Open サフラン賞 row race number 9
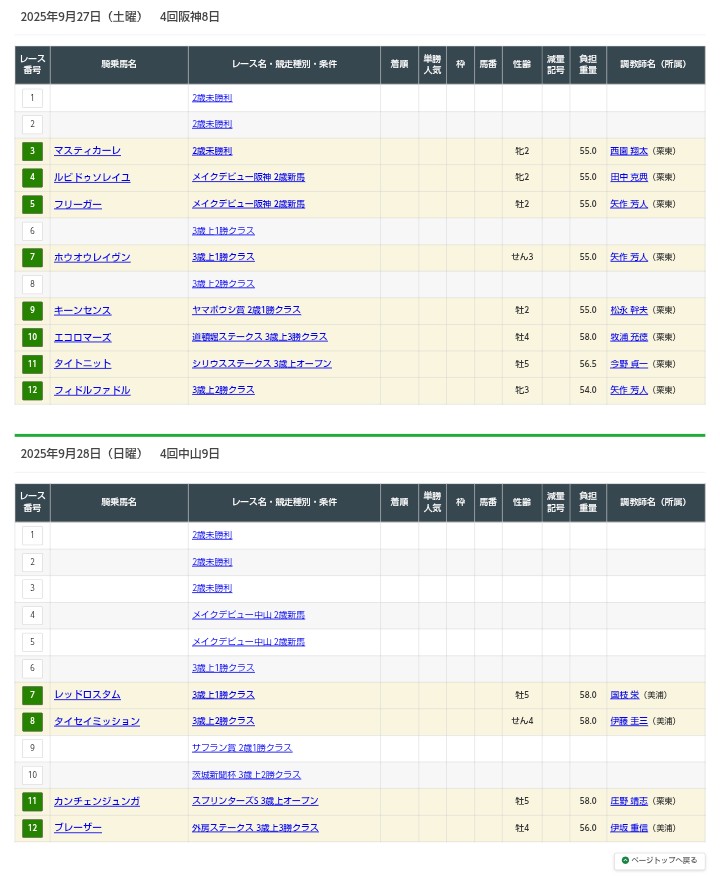Screen dimensions: 720x884 tap(32, 748)
